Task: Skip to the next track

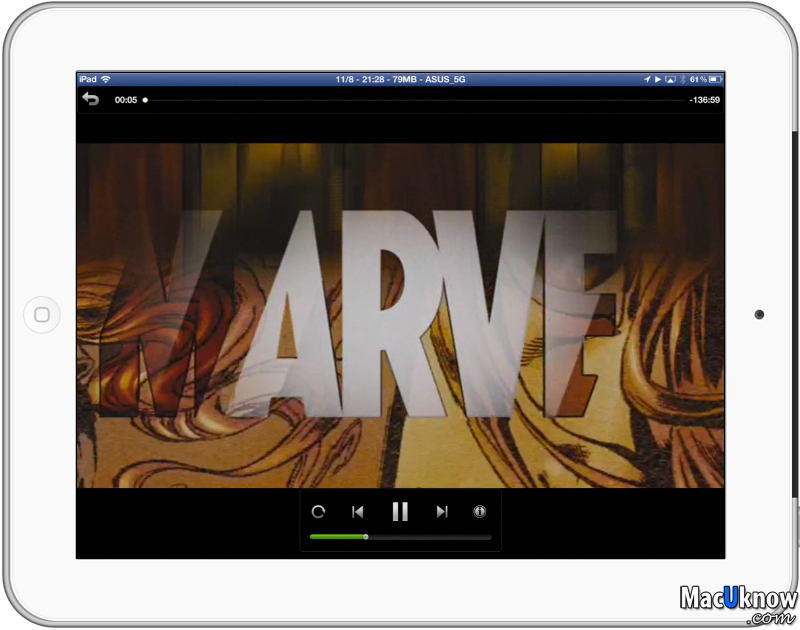Action: [442, 512]
